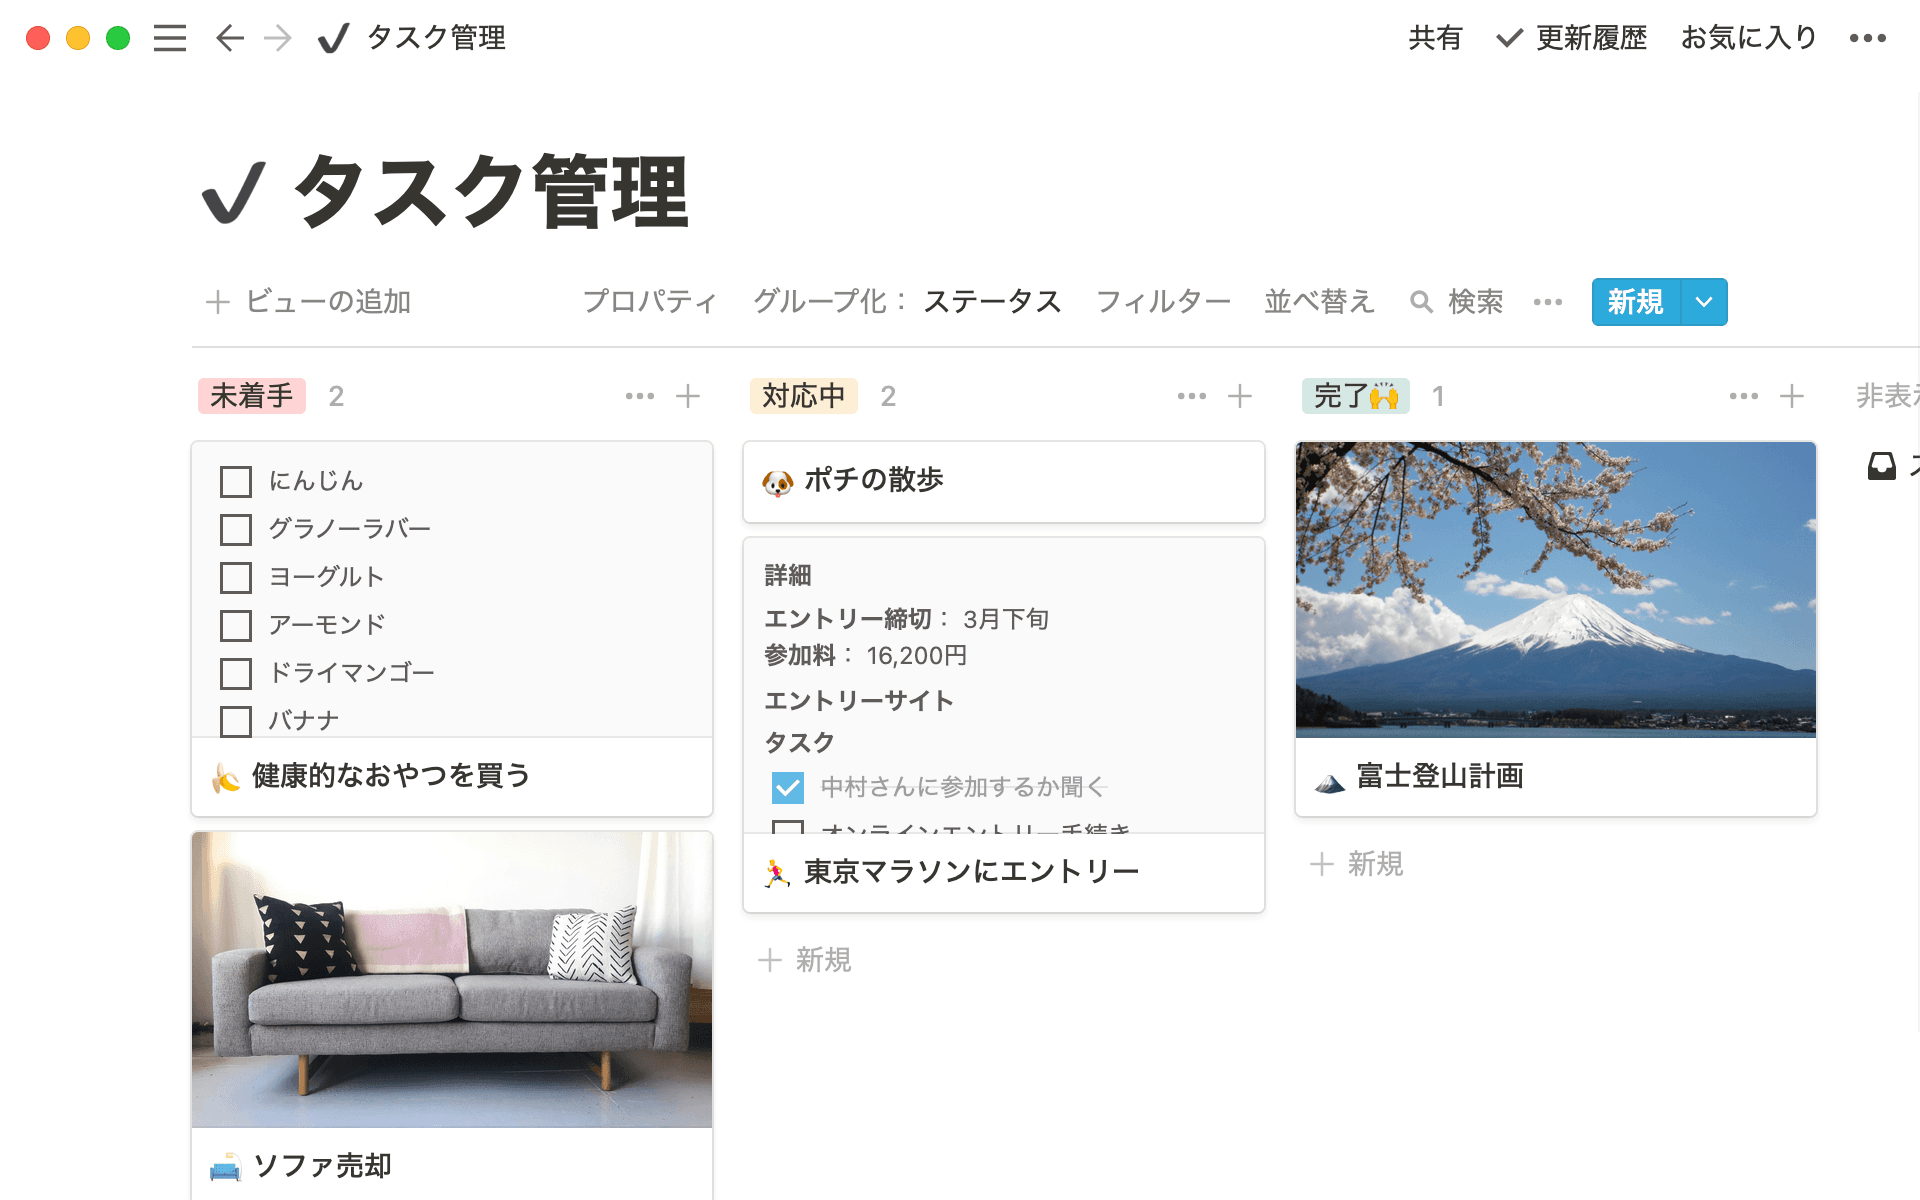Open the 富士登山計画 card image
The image size is (1920, 1200).
pos(1555,590)
